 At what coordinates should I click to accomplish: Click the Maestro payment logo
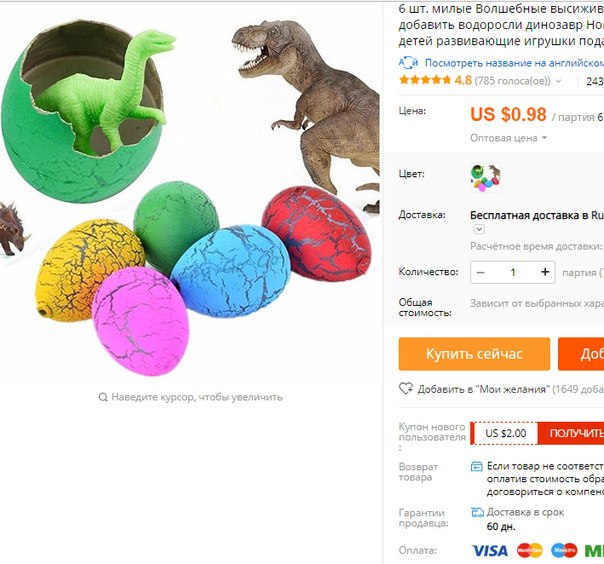[x=564, y=551]
